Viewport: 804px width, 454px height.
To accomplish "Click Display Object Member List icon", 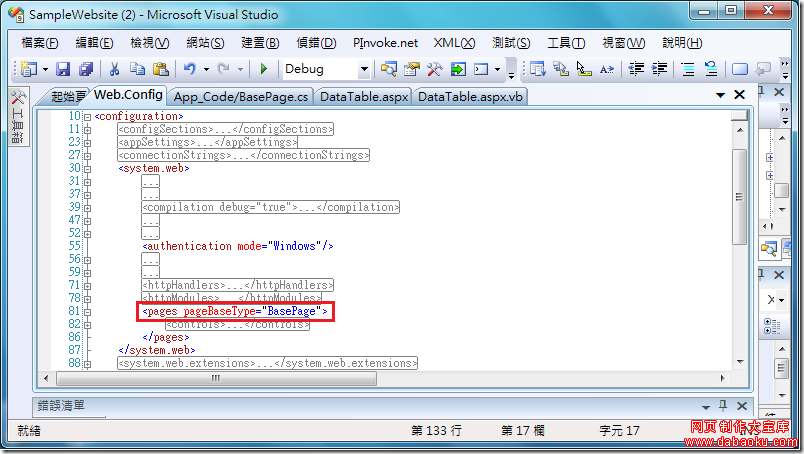I will pos(537,69).
